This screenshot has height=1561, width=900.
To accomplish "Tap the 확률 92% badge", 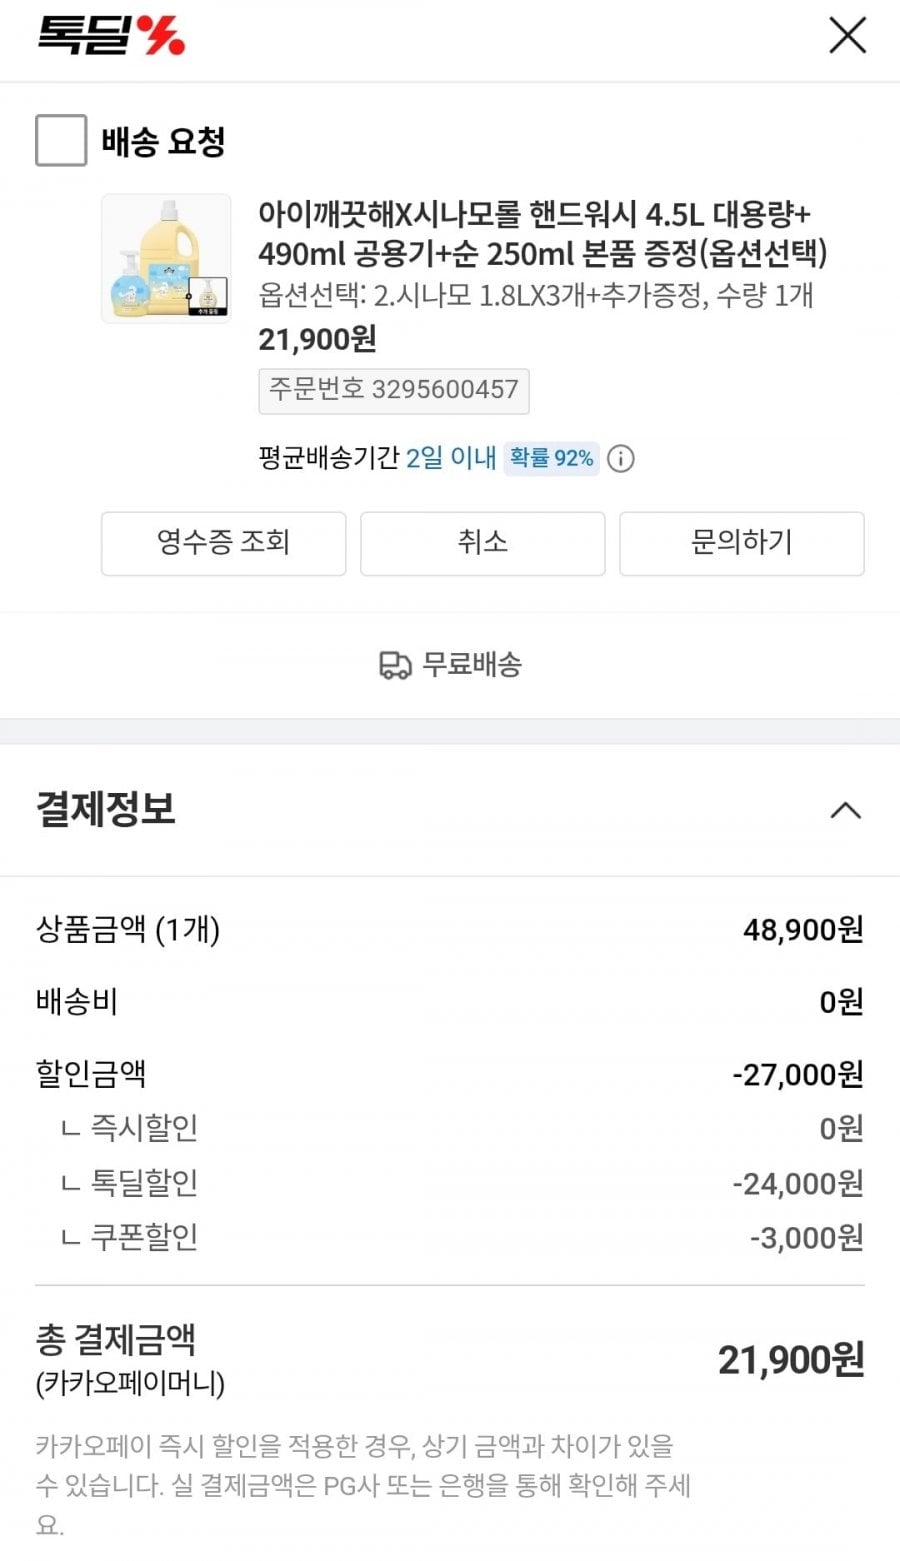I will pos(551,459).
